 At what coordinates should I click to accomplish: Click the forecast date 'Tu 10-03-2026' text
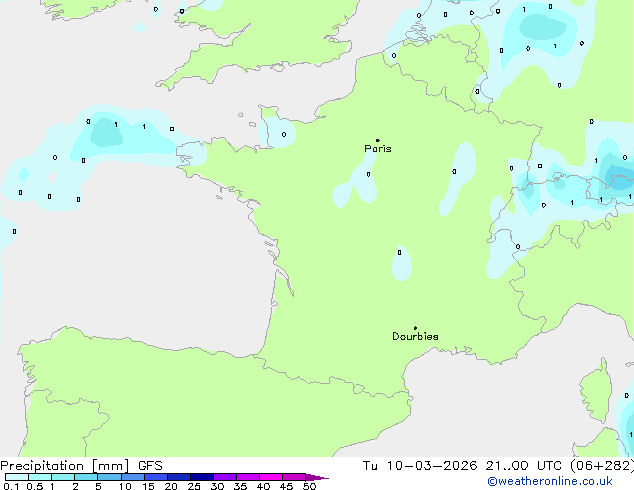tap(420, 466)
